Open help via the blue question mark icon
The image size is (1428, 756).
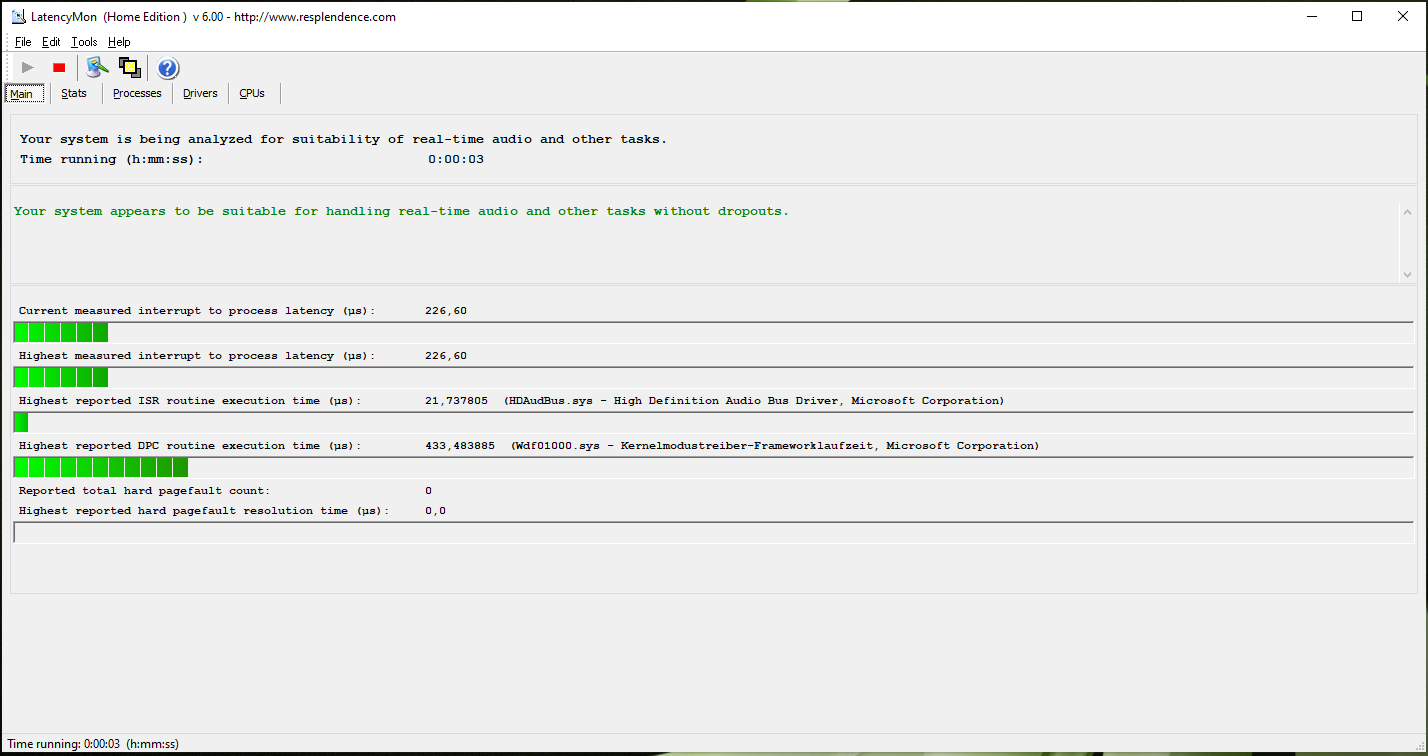point(168,68)
